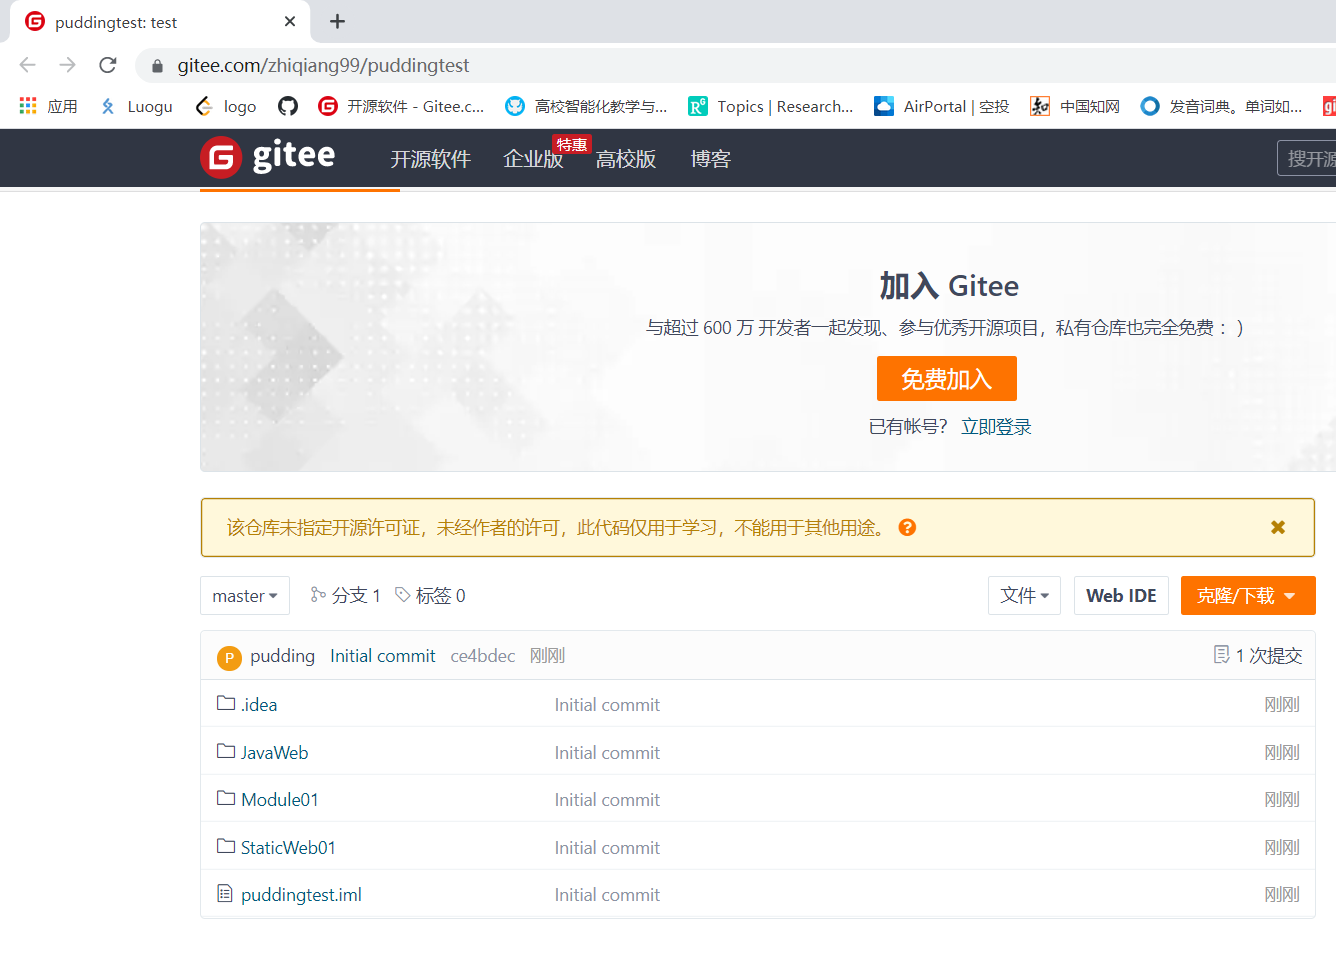Click Initial commit message for StaticWeb01
This screenshot has height=955, width=1336.
pos(607,847)
